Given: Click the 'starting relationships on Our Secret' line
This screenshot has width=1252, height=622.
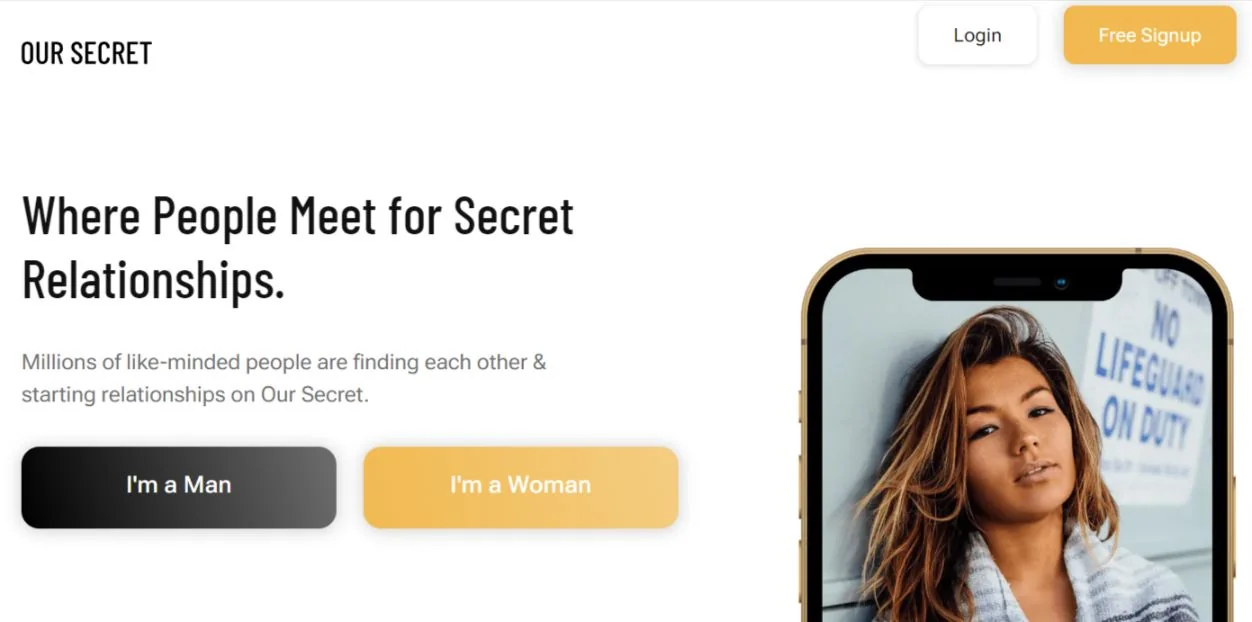Looking at the screenshot, I should pyautogui.click(x=195, y=394).
